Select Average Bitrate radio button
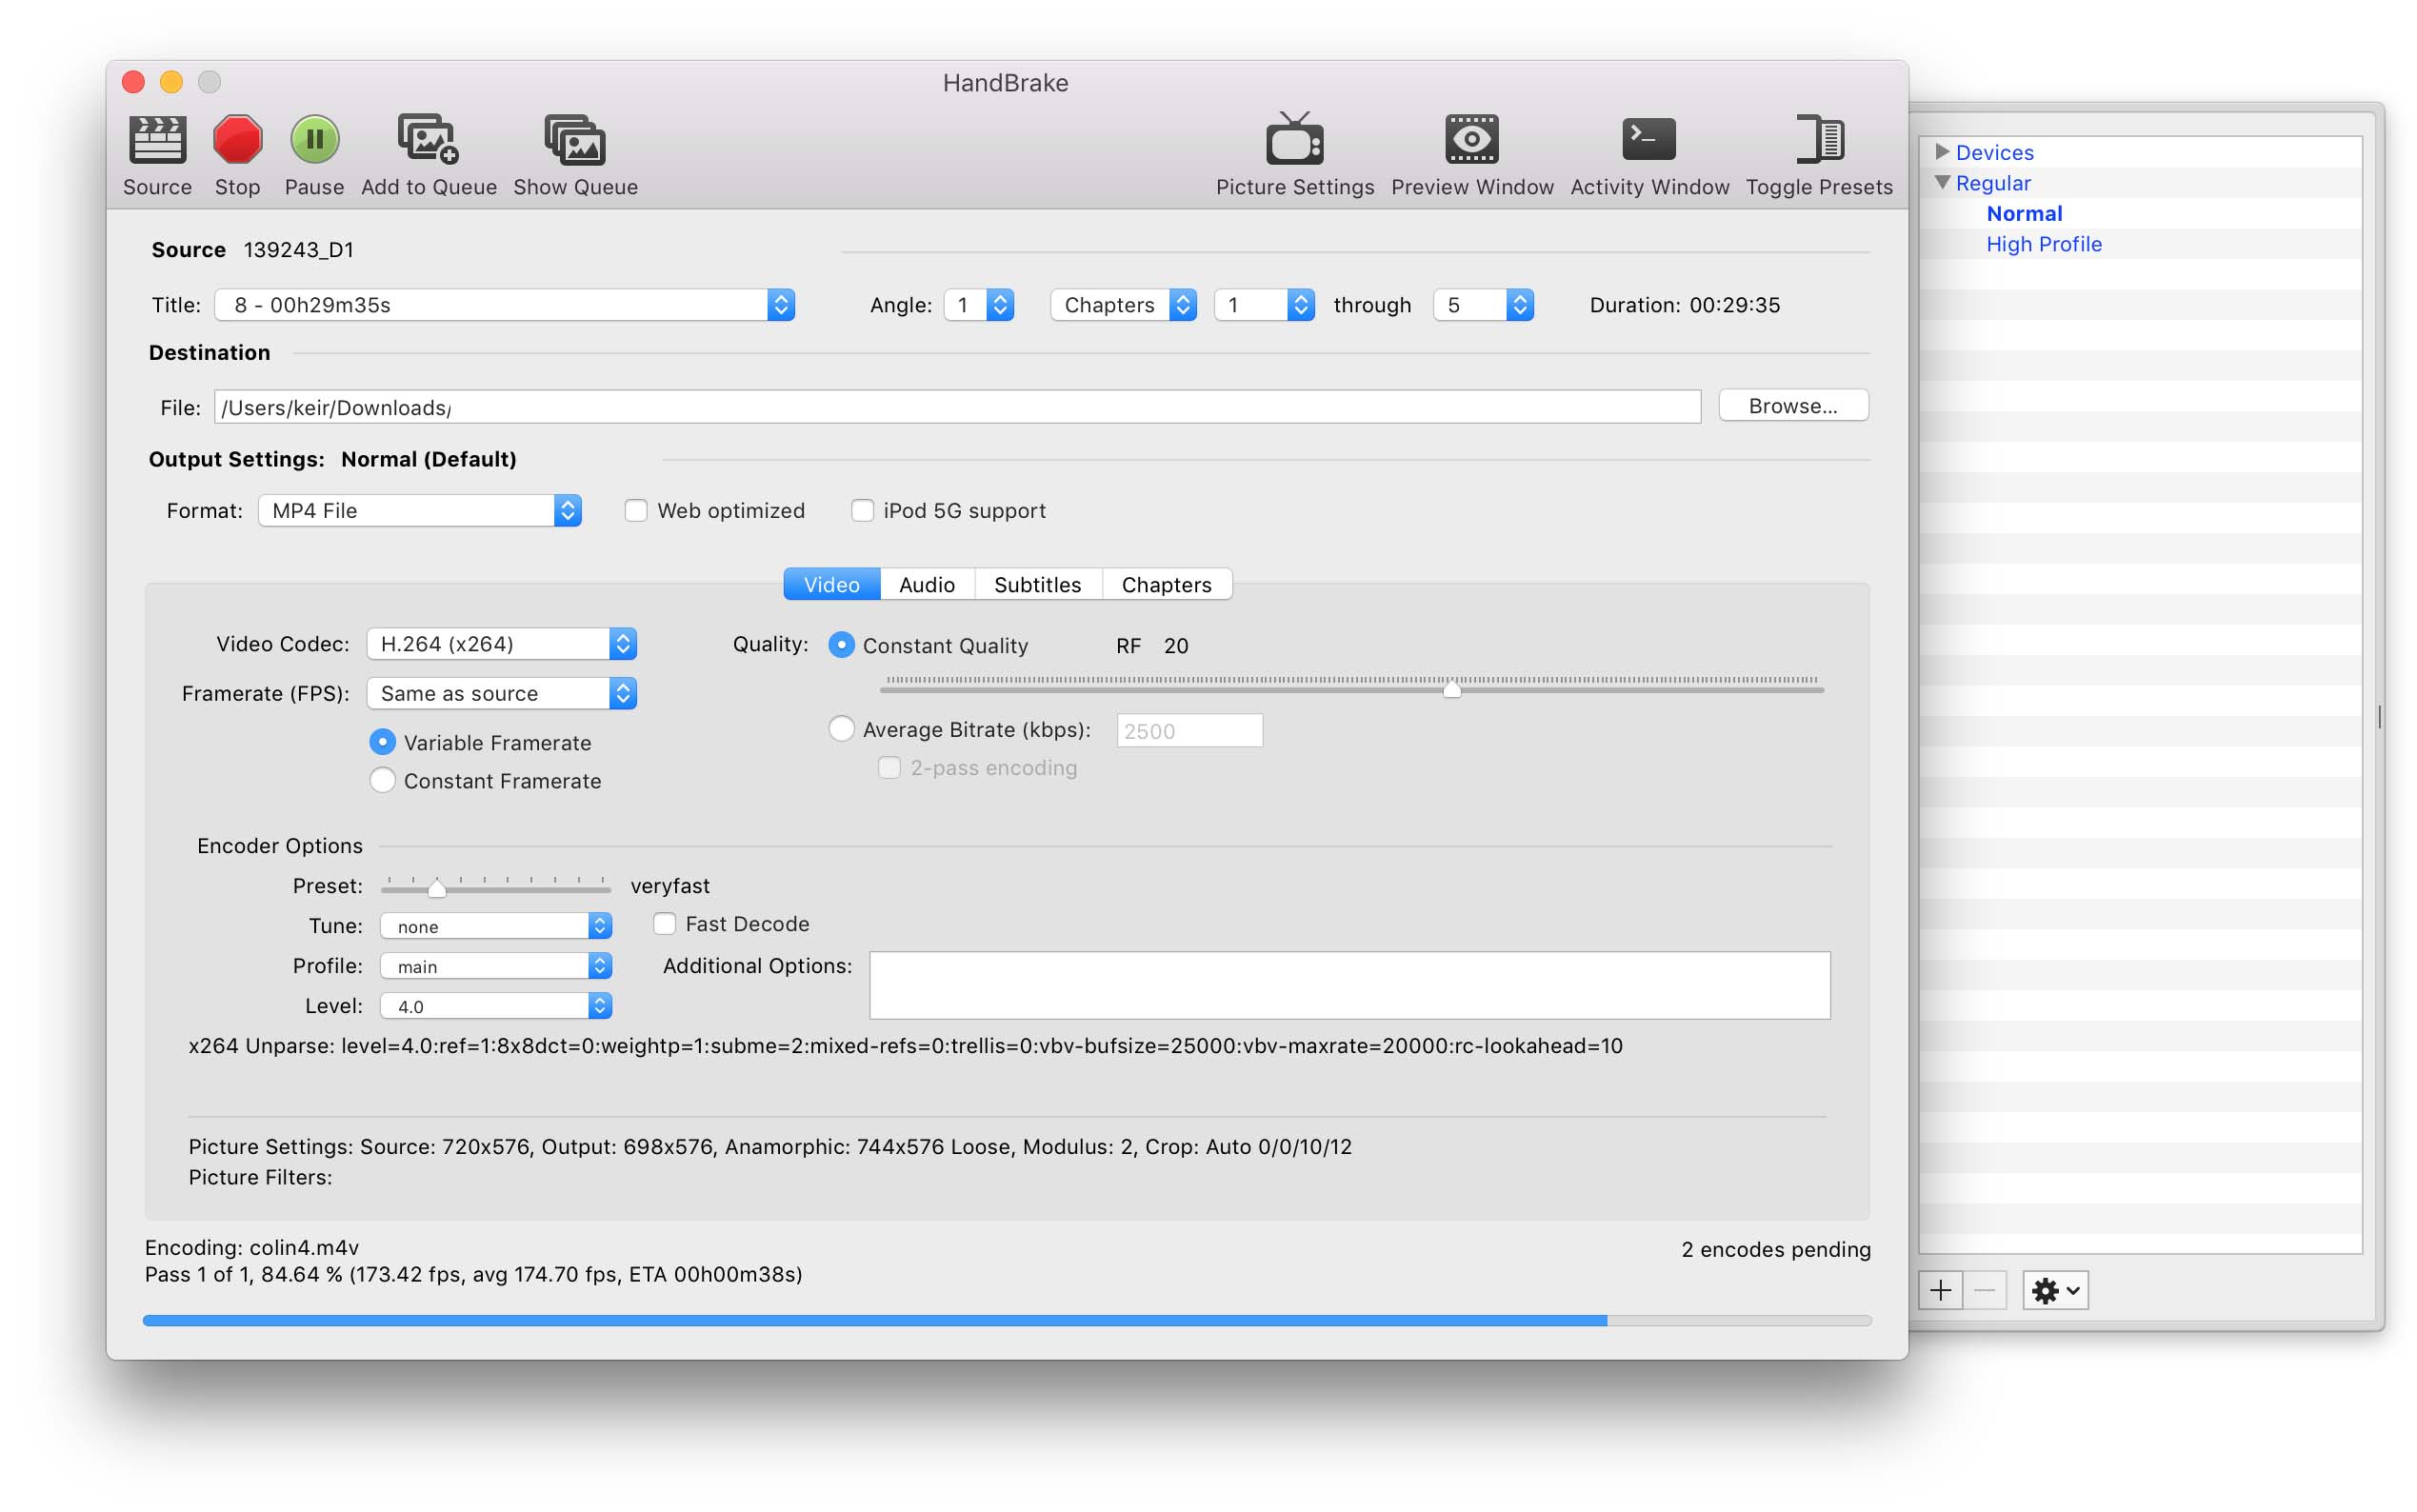Image resolution: width=2417 pixels, height=1512 pixels. (842, 729)
